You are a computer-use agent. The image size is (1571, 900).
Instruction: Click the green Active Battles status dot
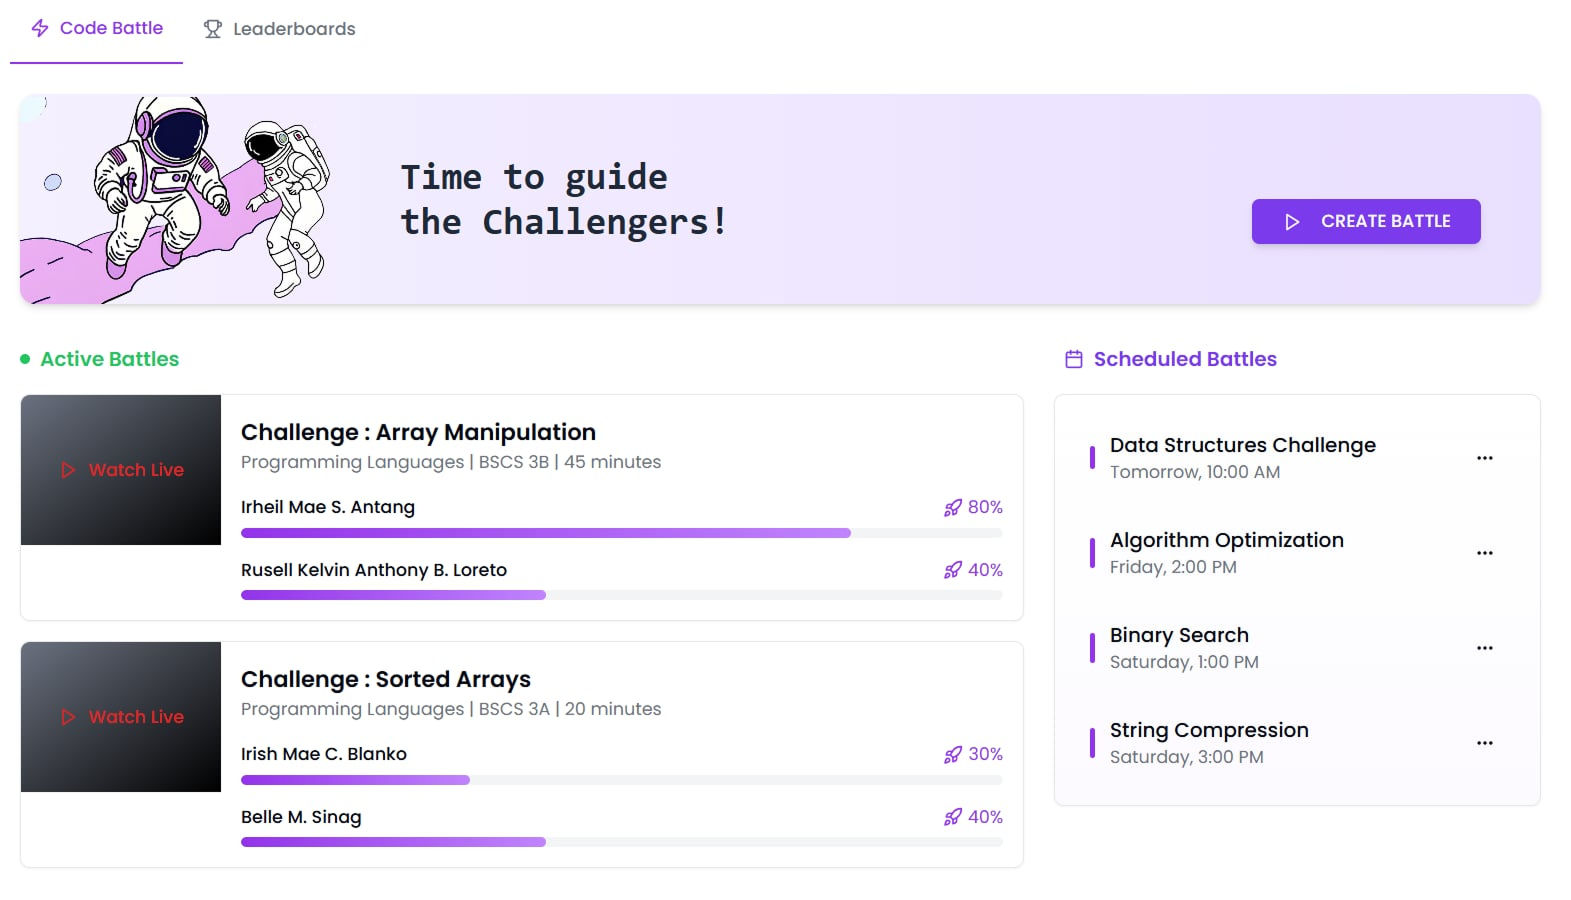coord(25,359)
